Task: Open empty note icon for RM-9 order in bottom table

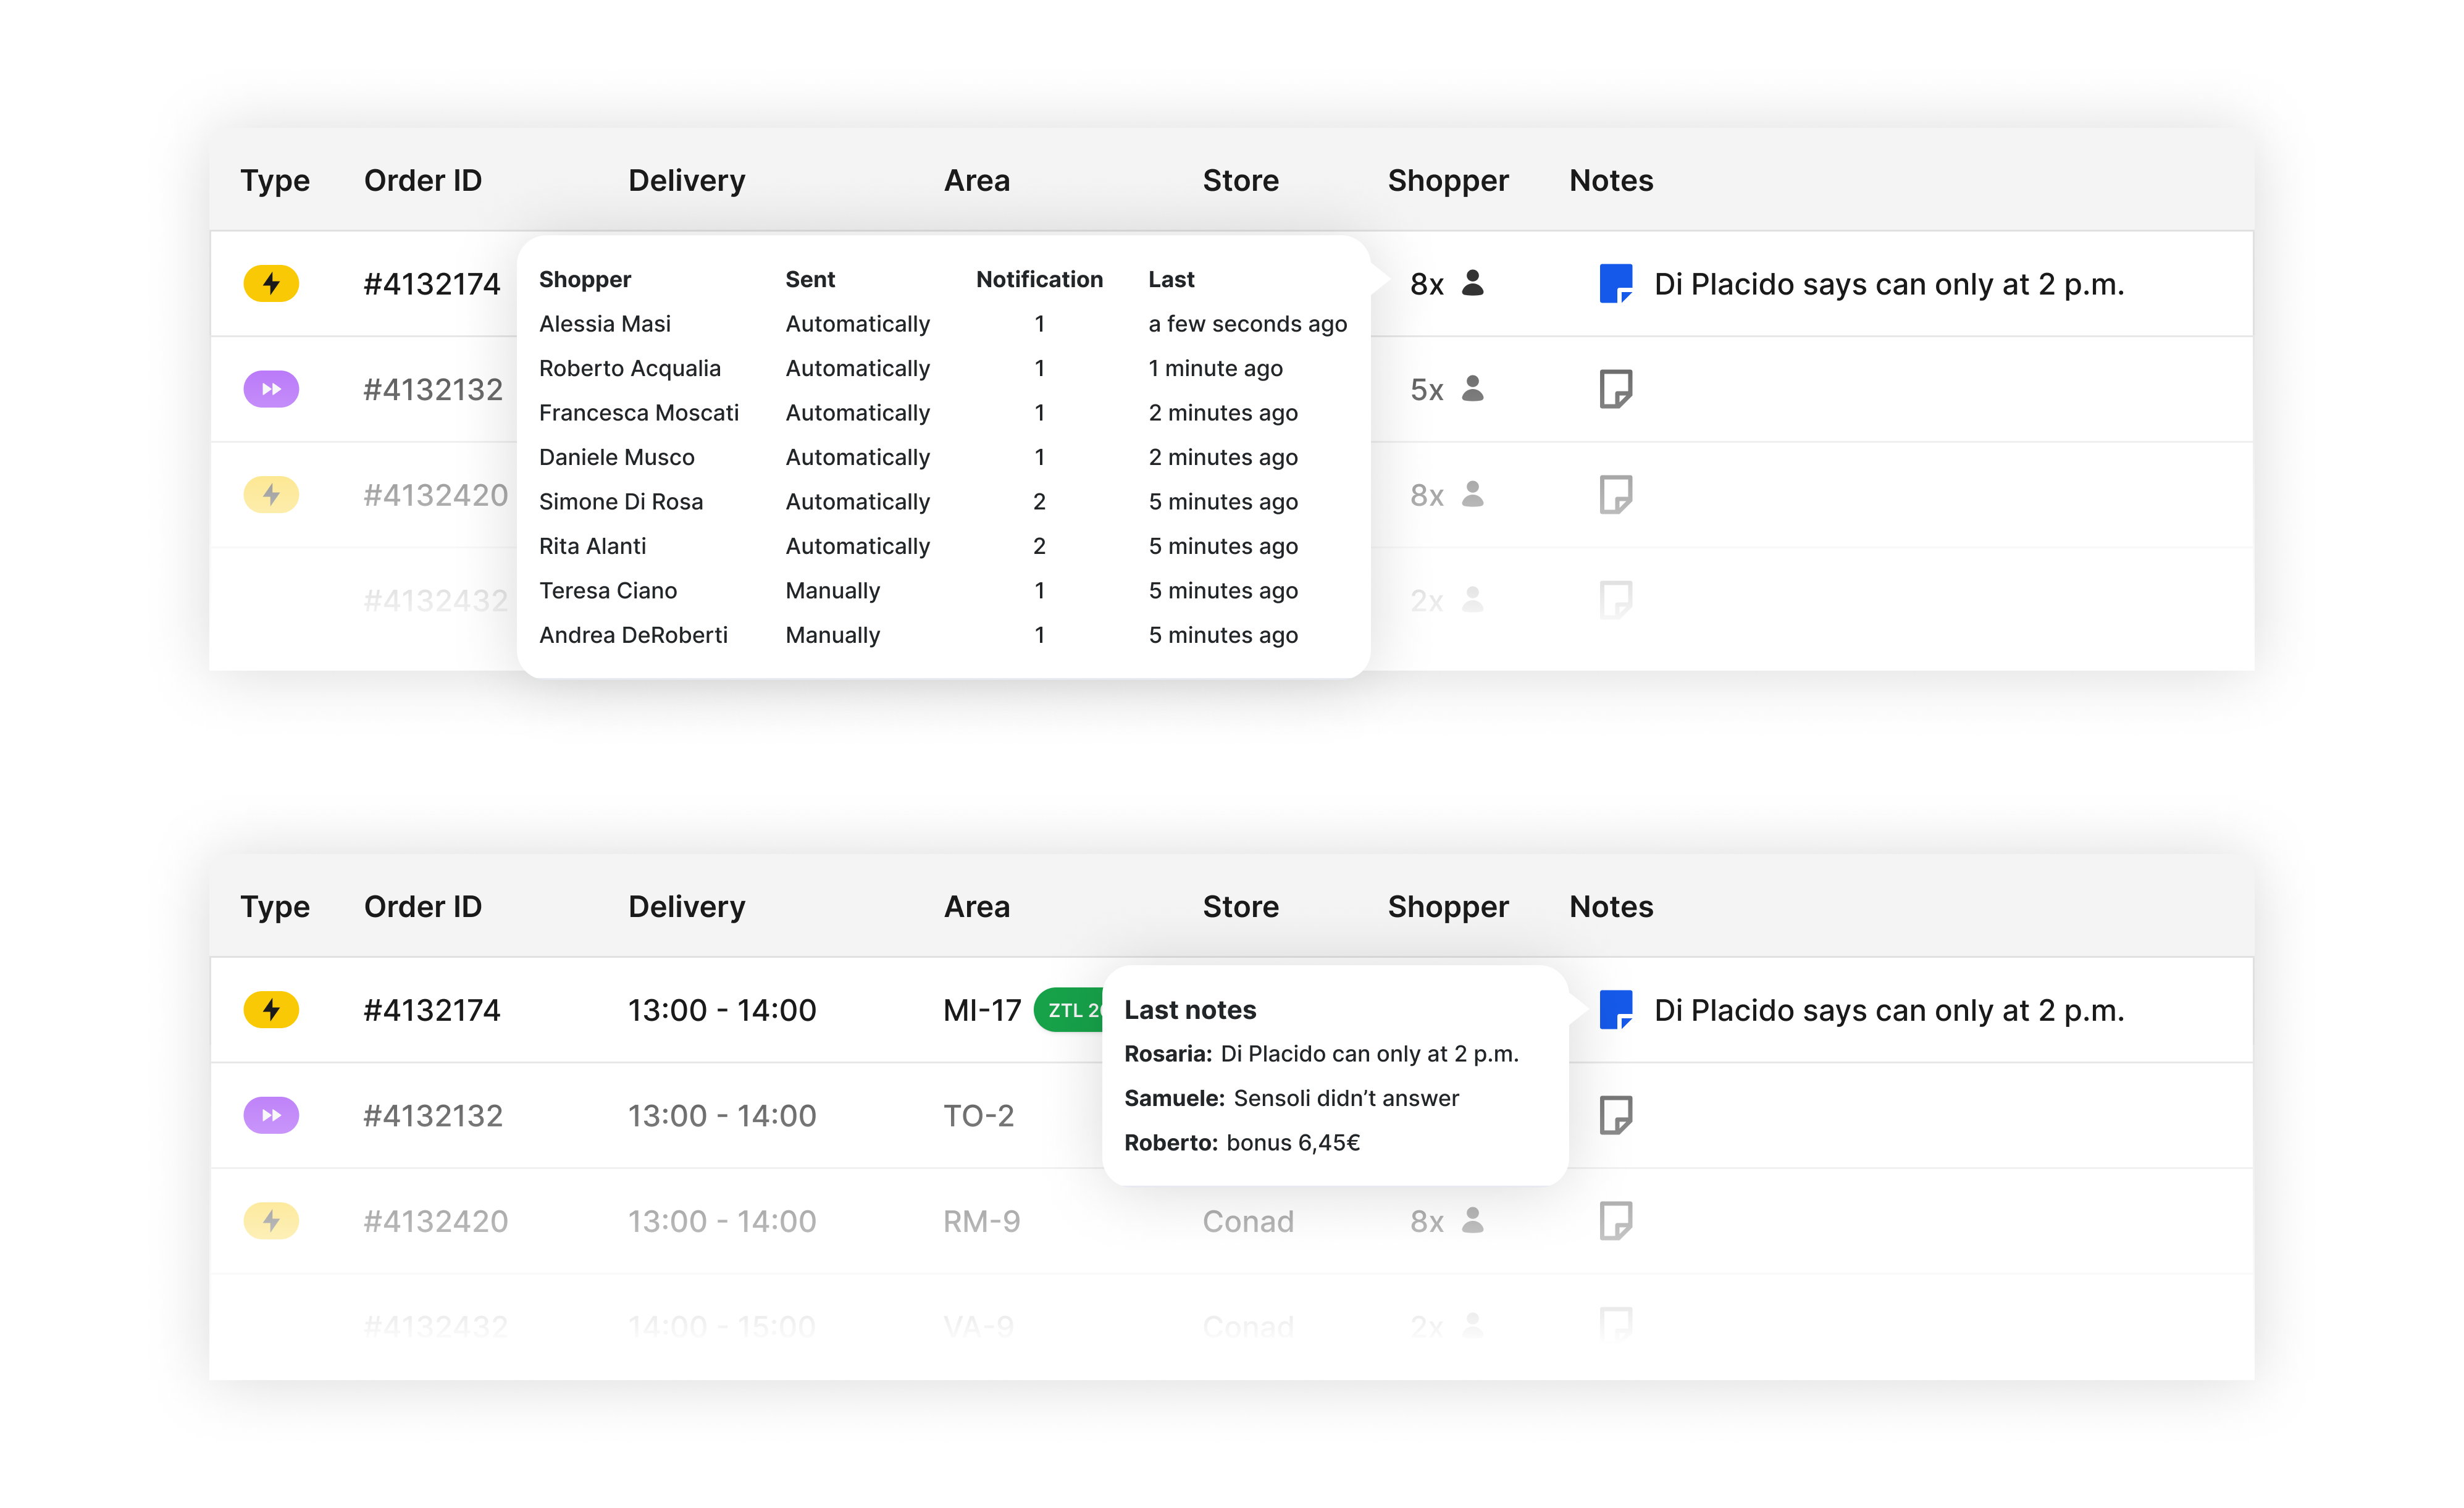Action: (x=1615, y=1221)
